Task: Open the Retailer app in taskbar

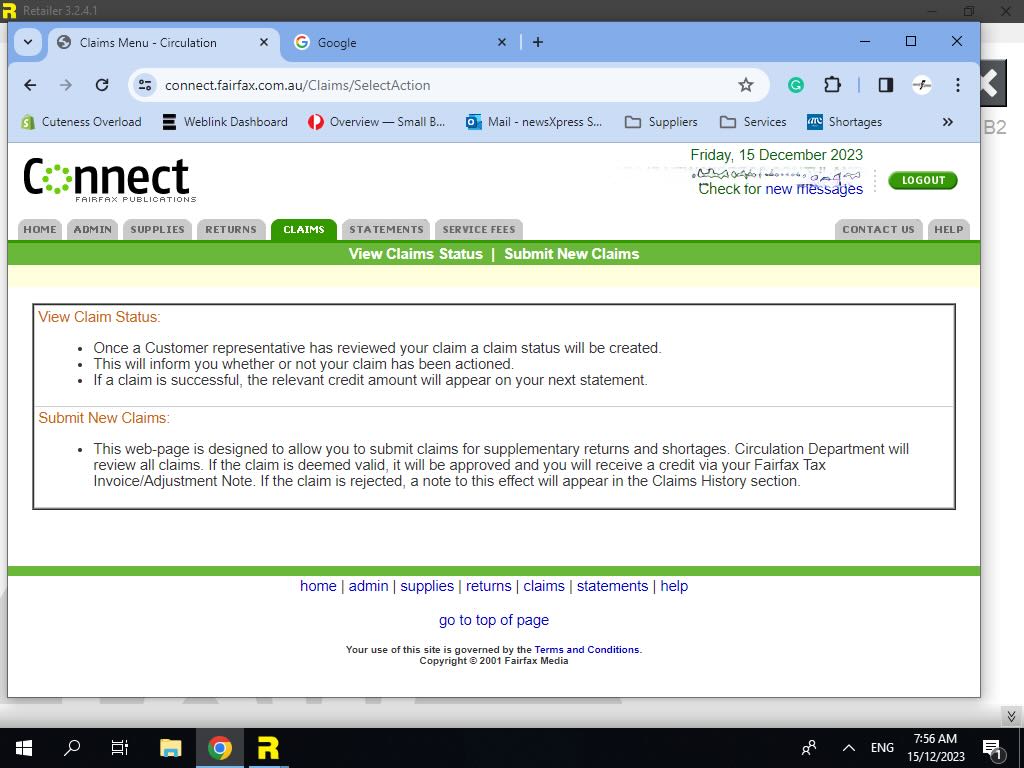Action: click(268, 747)
